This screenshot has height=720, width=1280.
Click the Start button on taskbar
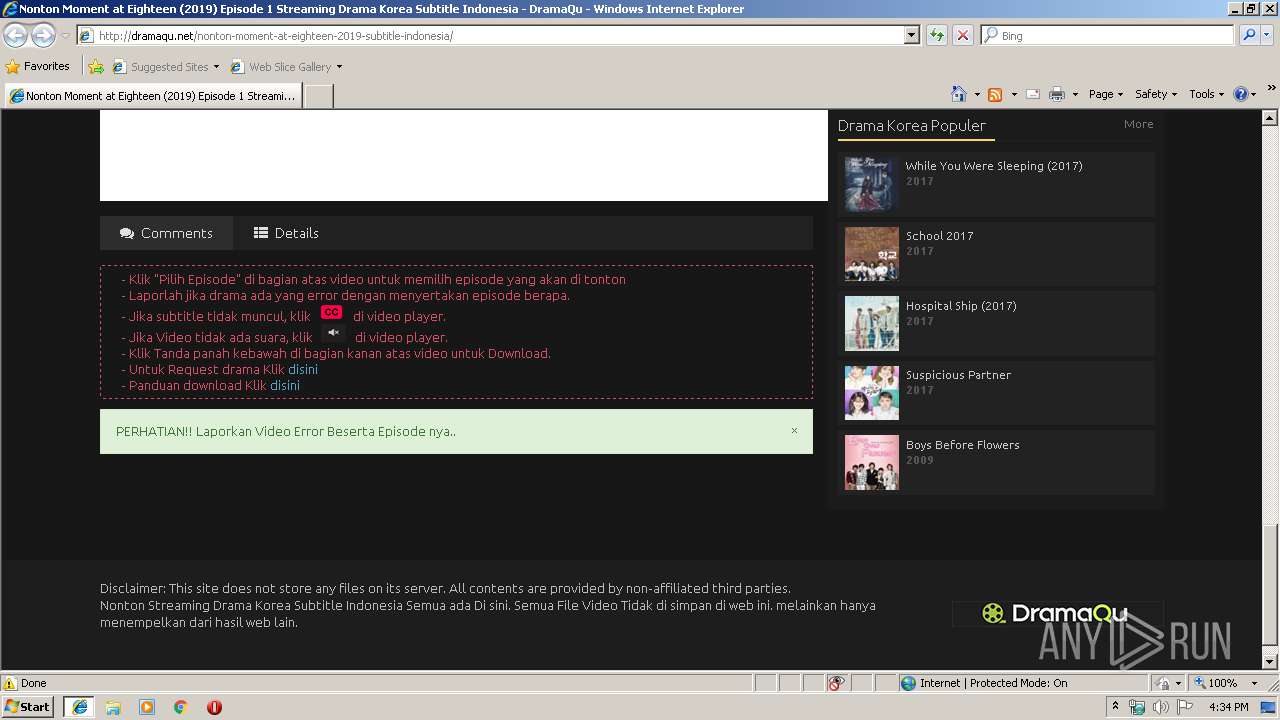tap(27, 707)
